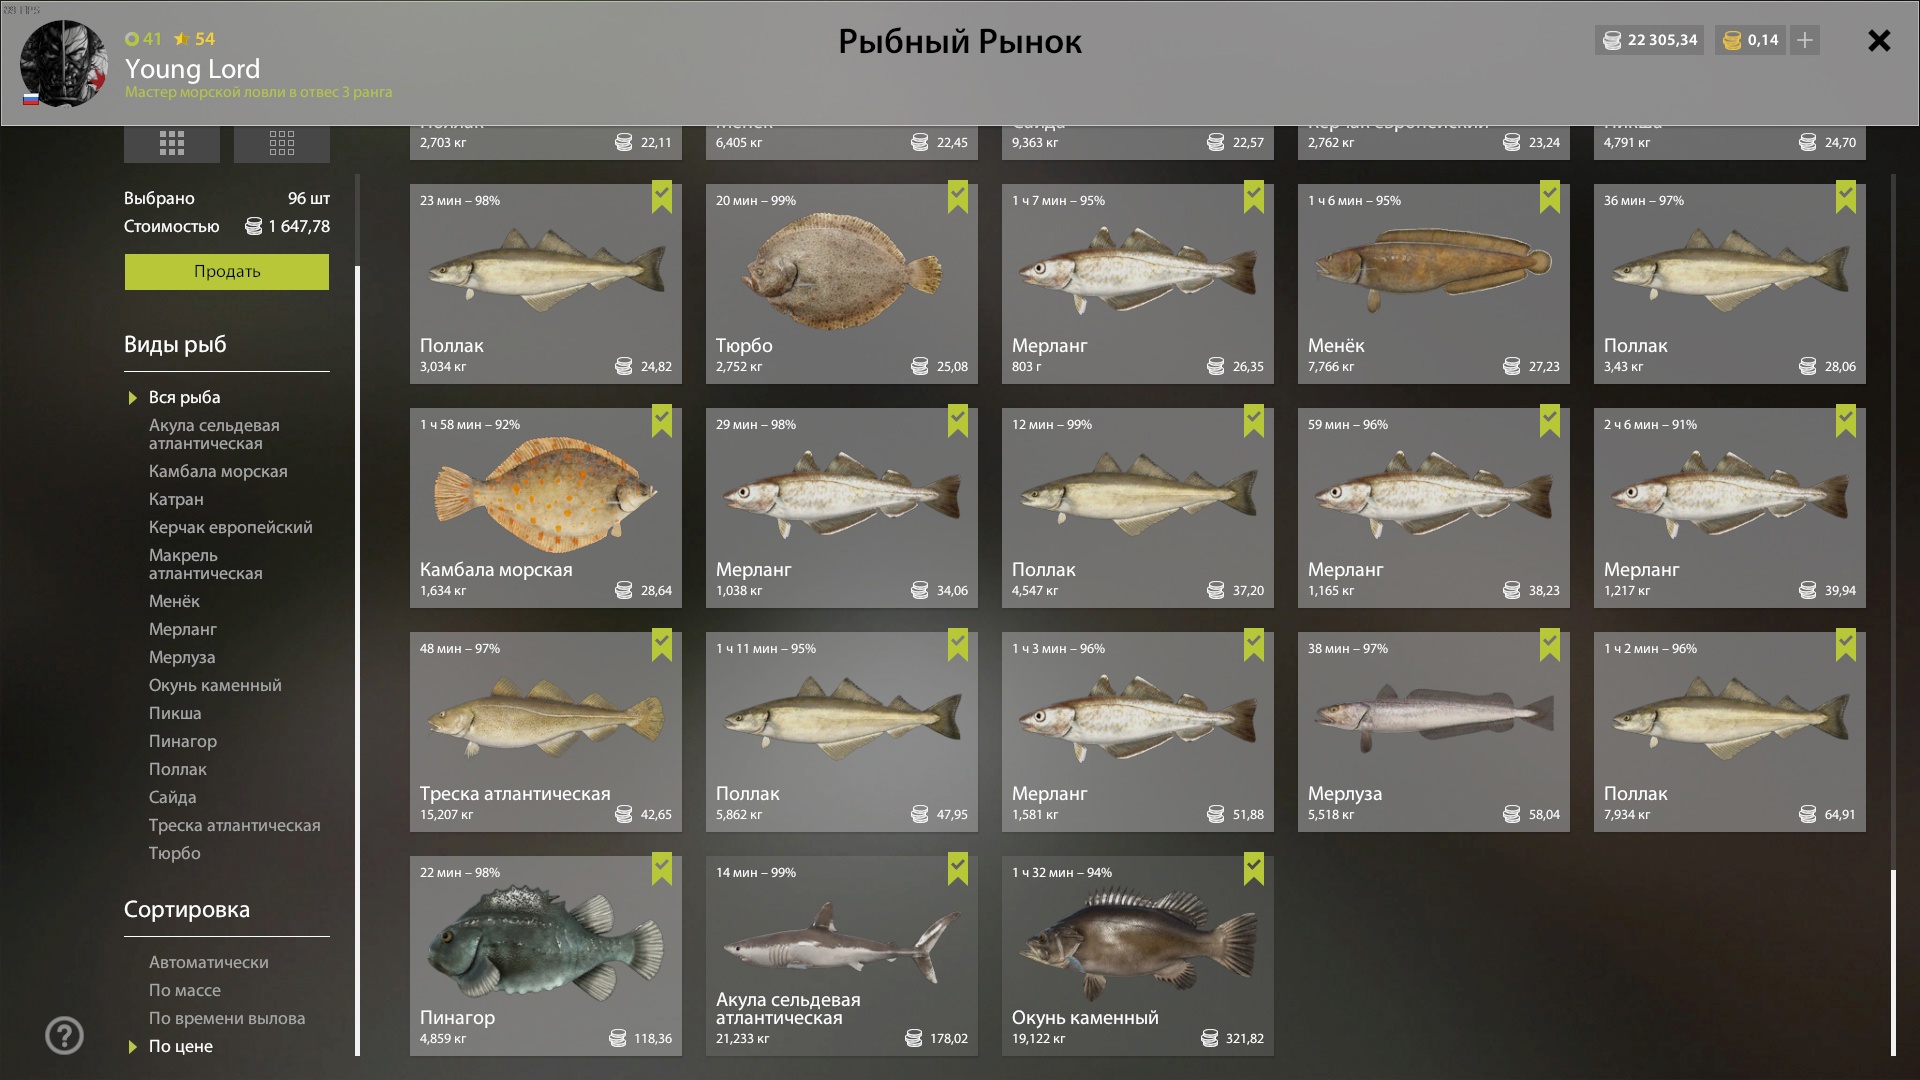Select the Вся рыба filter
Viewport: 1920px width, 1080px height.
pyautogui.click(x=185, y=398)
